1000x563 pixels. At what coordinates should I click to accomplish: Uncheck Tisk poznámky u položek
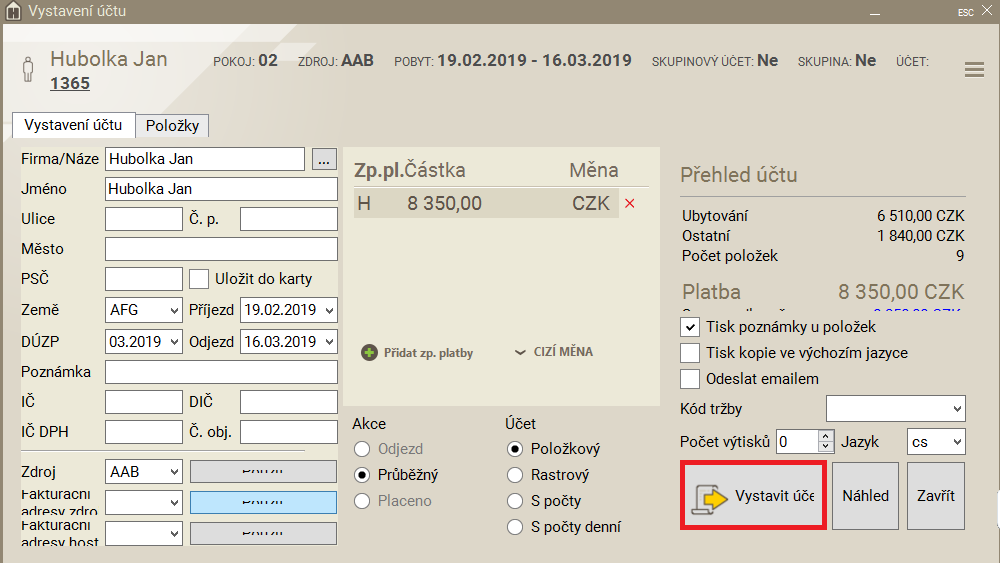pos(689,327)
